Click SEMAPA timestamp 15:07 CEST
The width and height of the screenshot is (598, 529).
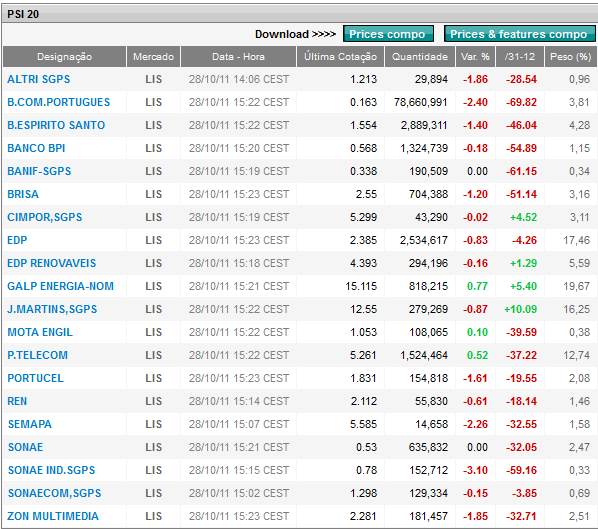[239, 424]
